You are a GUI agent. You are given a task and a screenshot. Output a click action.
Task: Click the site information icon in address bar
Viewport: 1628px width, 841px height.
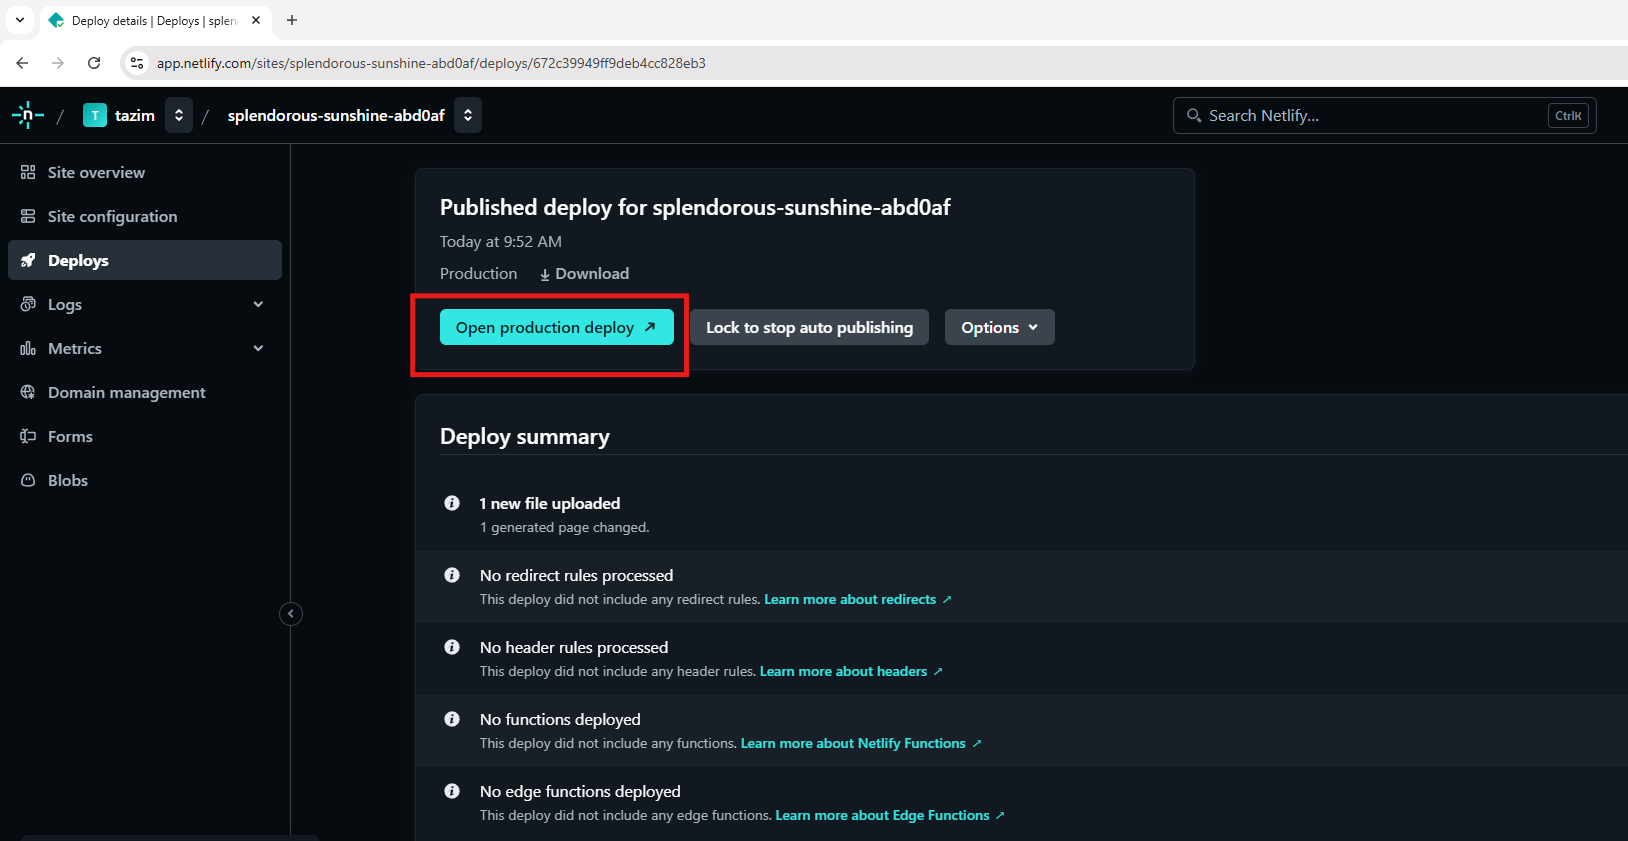coord(137,63)
